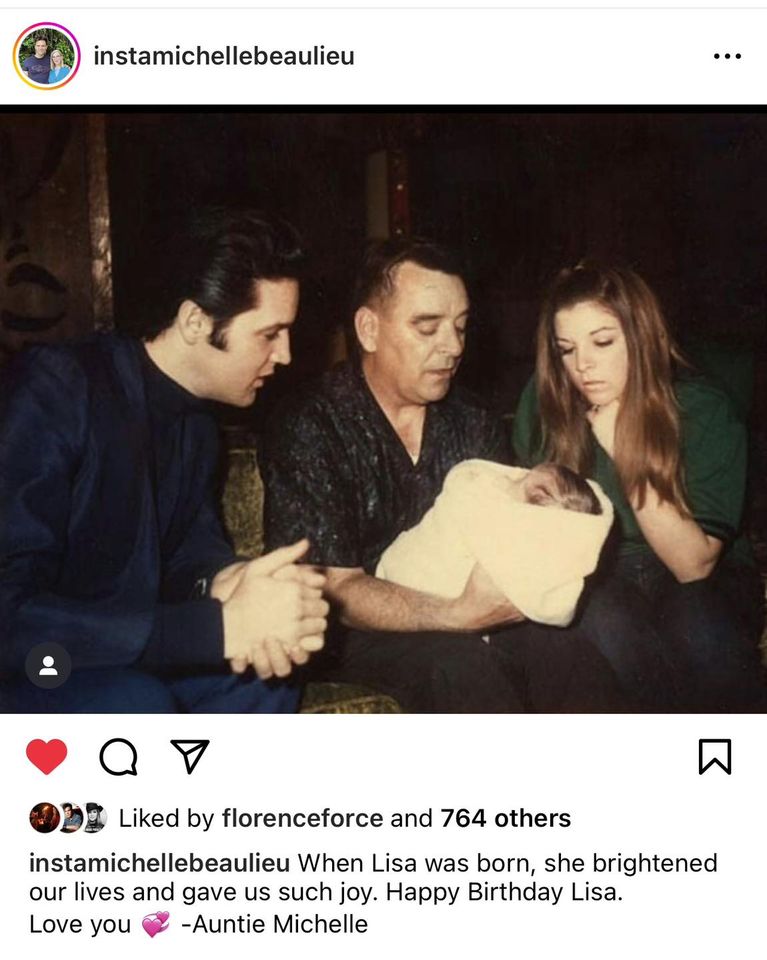
Task: Open the three-dot post options menu
Action: (x=727, y=56)
